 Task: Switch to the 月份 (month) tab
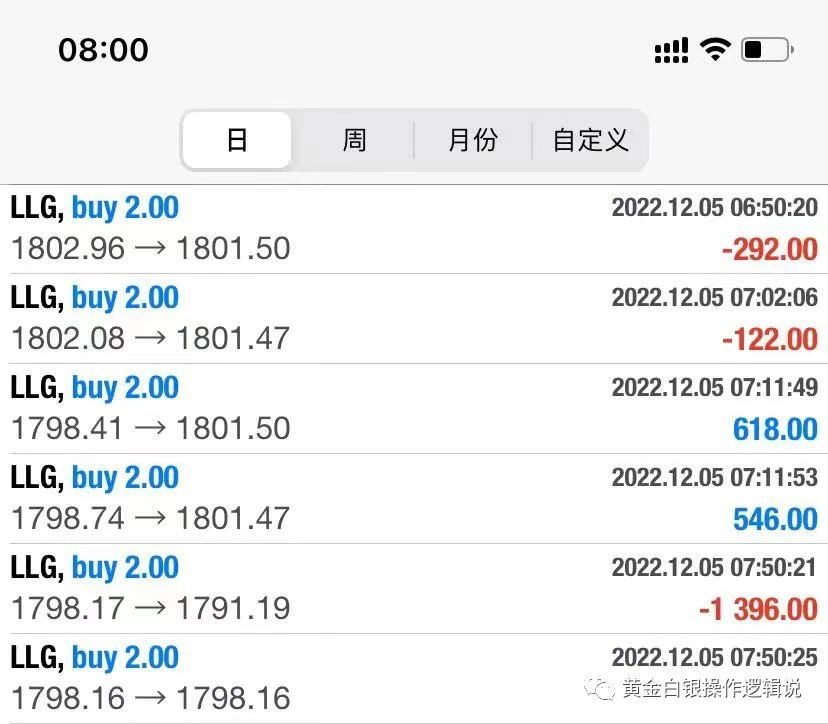coord(472,140)
